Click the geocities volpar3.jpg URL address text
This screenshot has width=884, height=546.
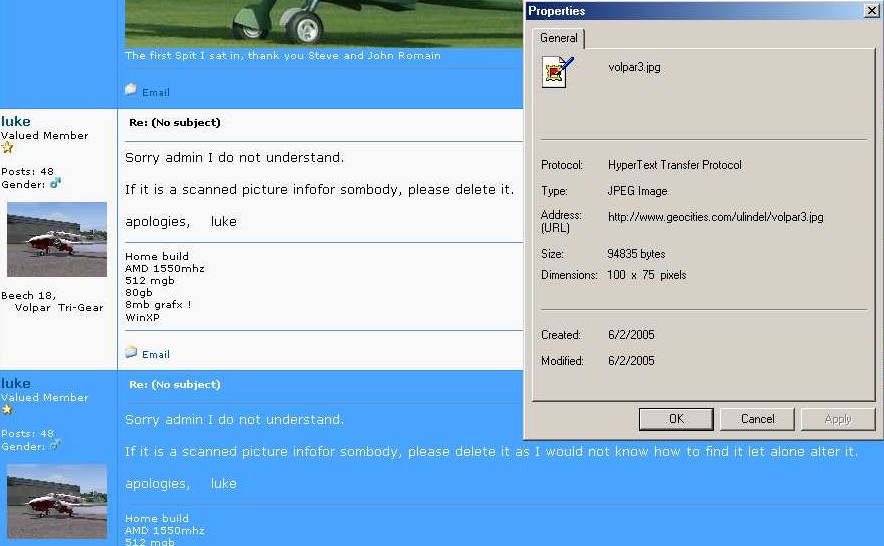pyautogui.click(x=715, y=217)
